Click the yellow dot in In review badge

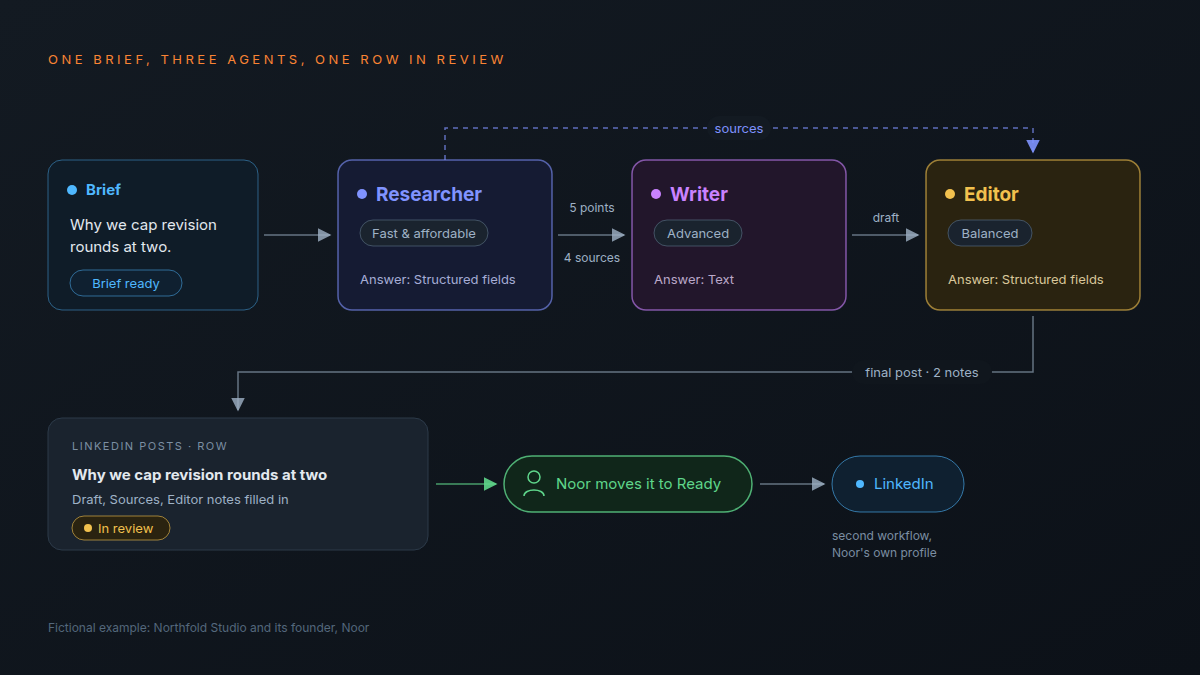[x=88, y=528]
